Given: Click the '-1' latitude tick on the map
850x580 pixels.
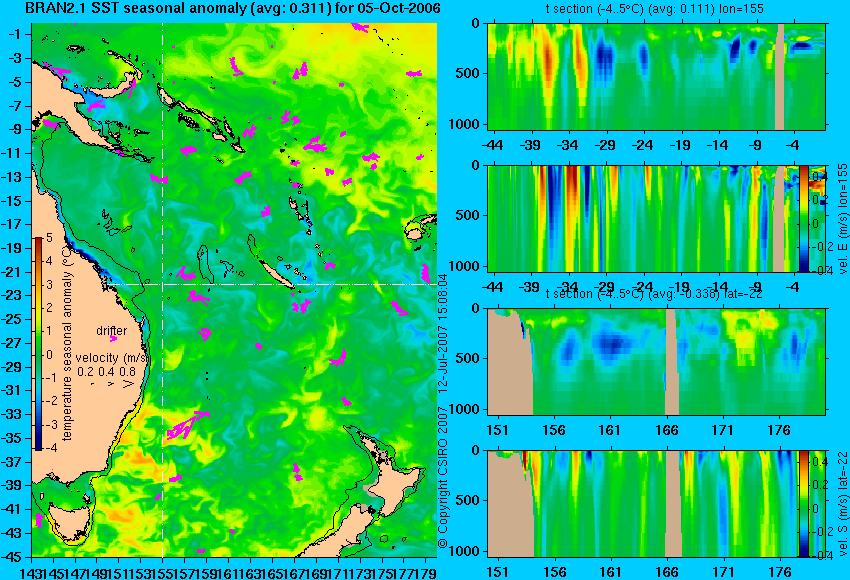Looking at the screenshot, I should [16, 34].
